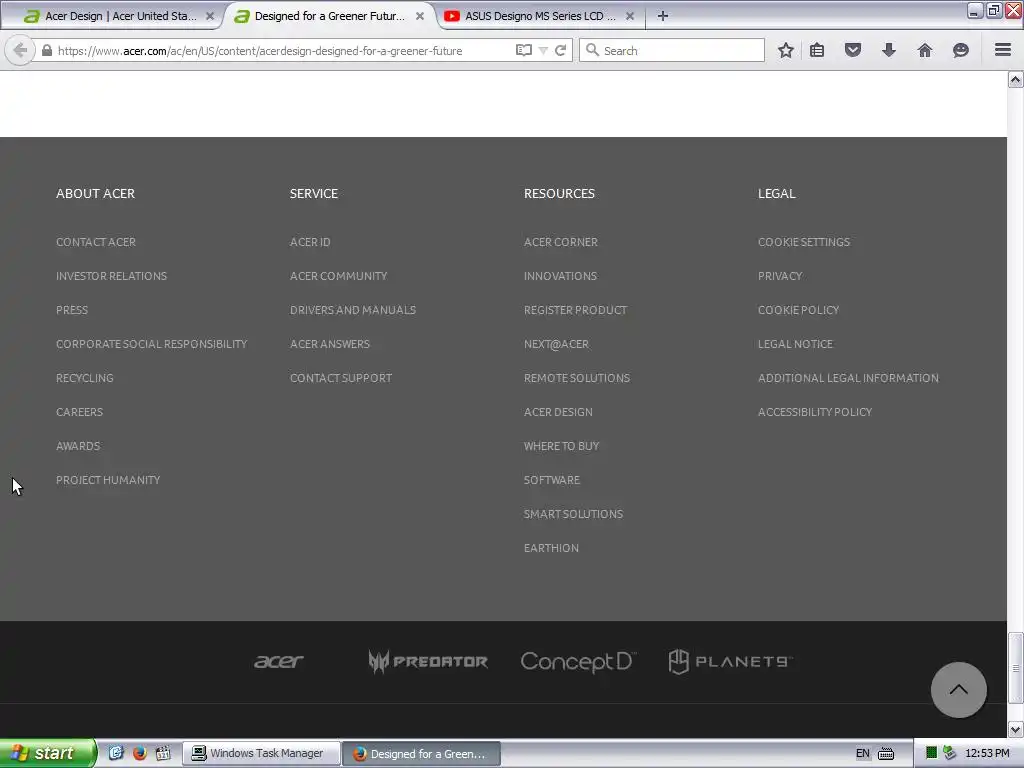Bookmark this page with the star icon
This screenshot has width=1024, height=768.
tap(786, 50)
